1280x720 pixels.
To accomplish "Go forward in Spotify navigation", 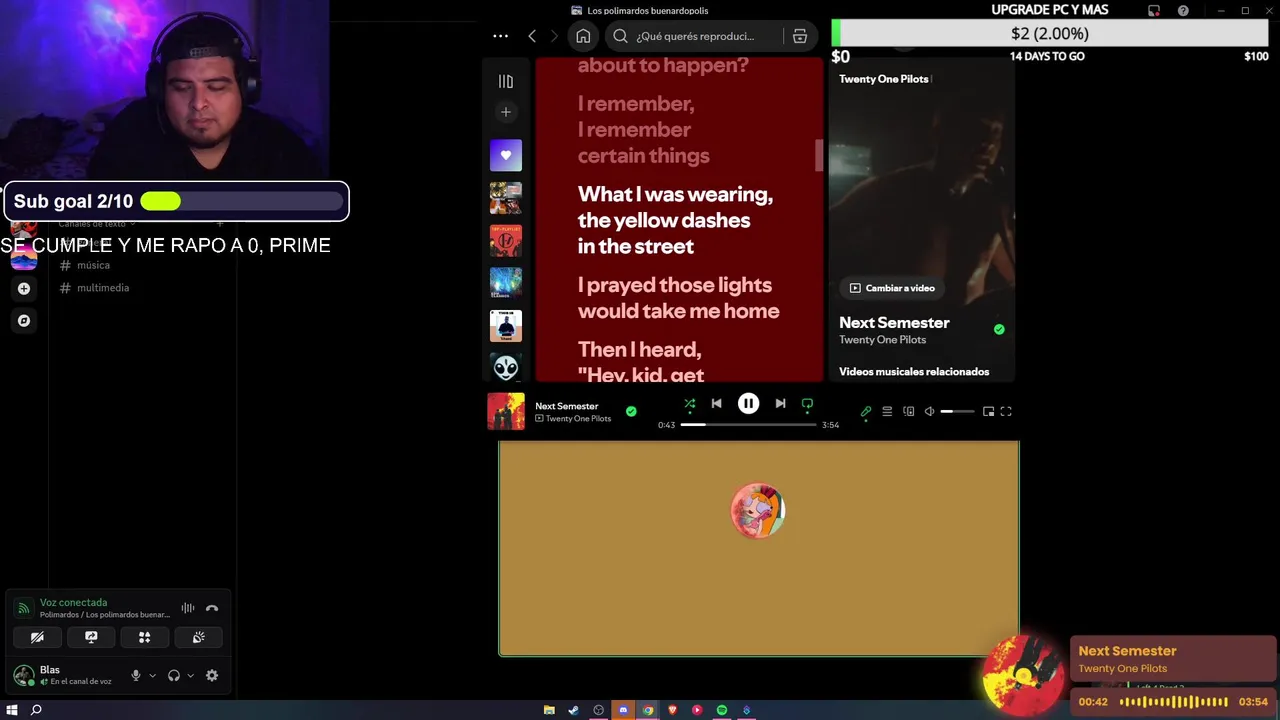I will [x=554, y=36].
